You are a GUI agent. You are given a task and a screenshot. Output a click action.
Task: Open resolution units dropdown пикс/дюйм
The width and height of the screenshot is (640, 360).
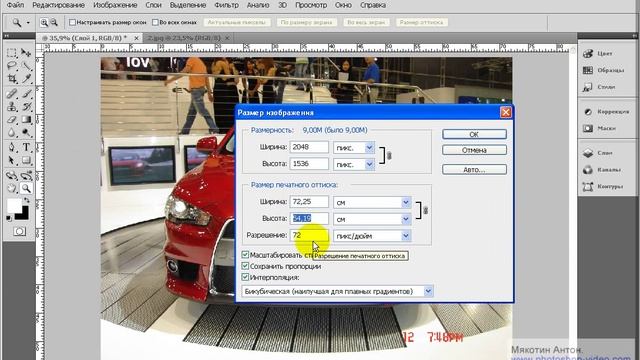pos(406,236)
